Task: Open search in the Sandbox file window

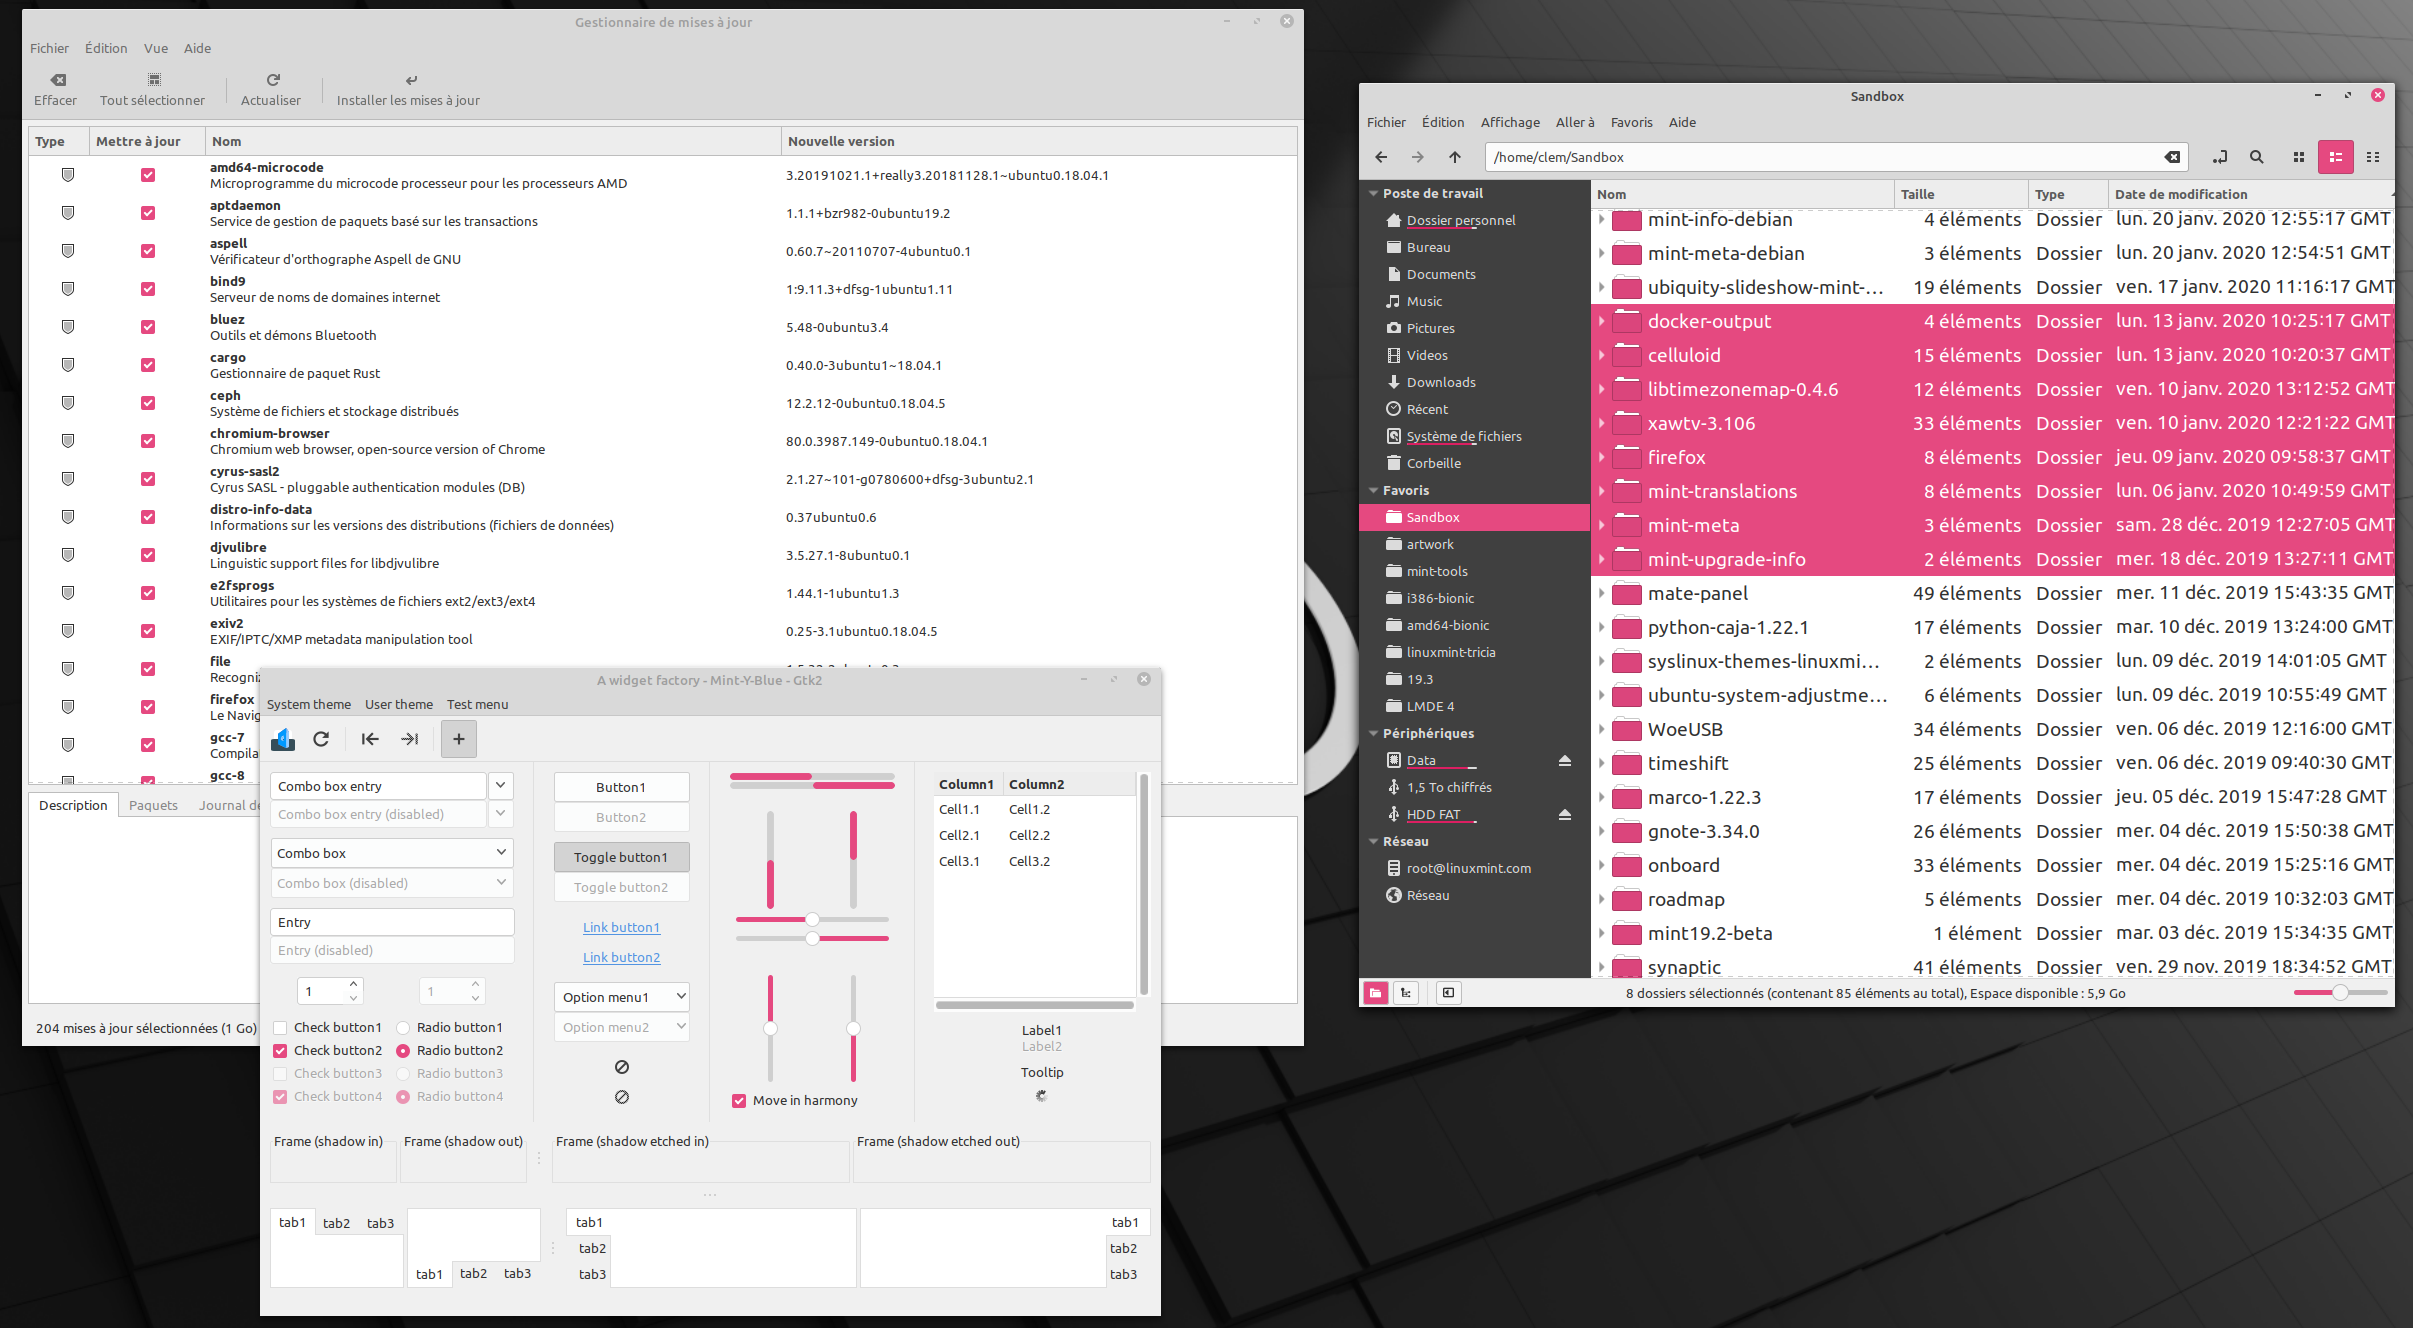Action: tap(2257, 157)
